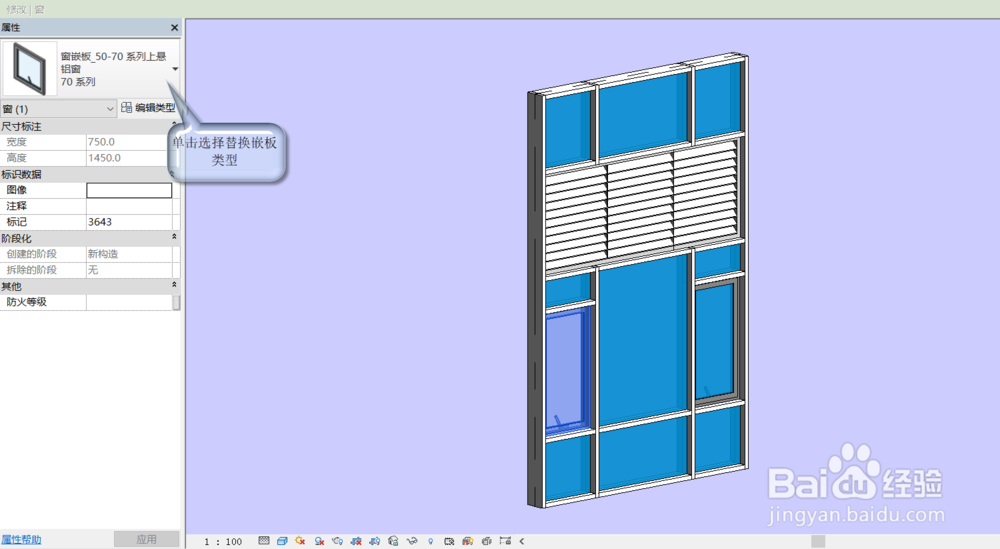Open the 窗 (1) instance filter dropdown
The width and height of the screenshot is (1000, 549).
click(x=58, y=109)
